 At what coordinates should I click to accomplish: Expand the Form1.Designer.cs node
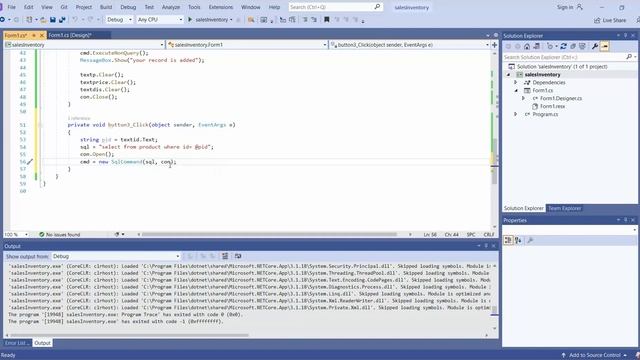pos(523,98)
